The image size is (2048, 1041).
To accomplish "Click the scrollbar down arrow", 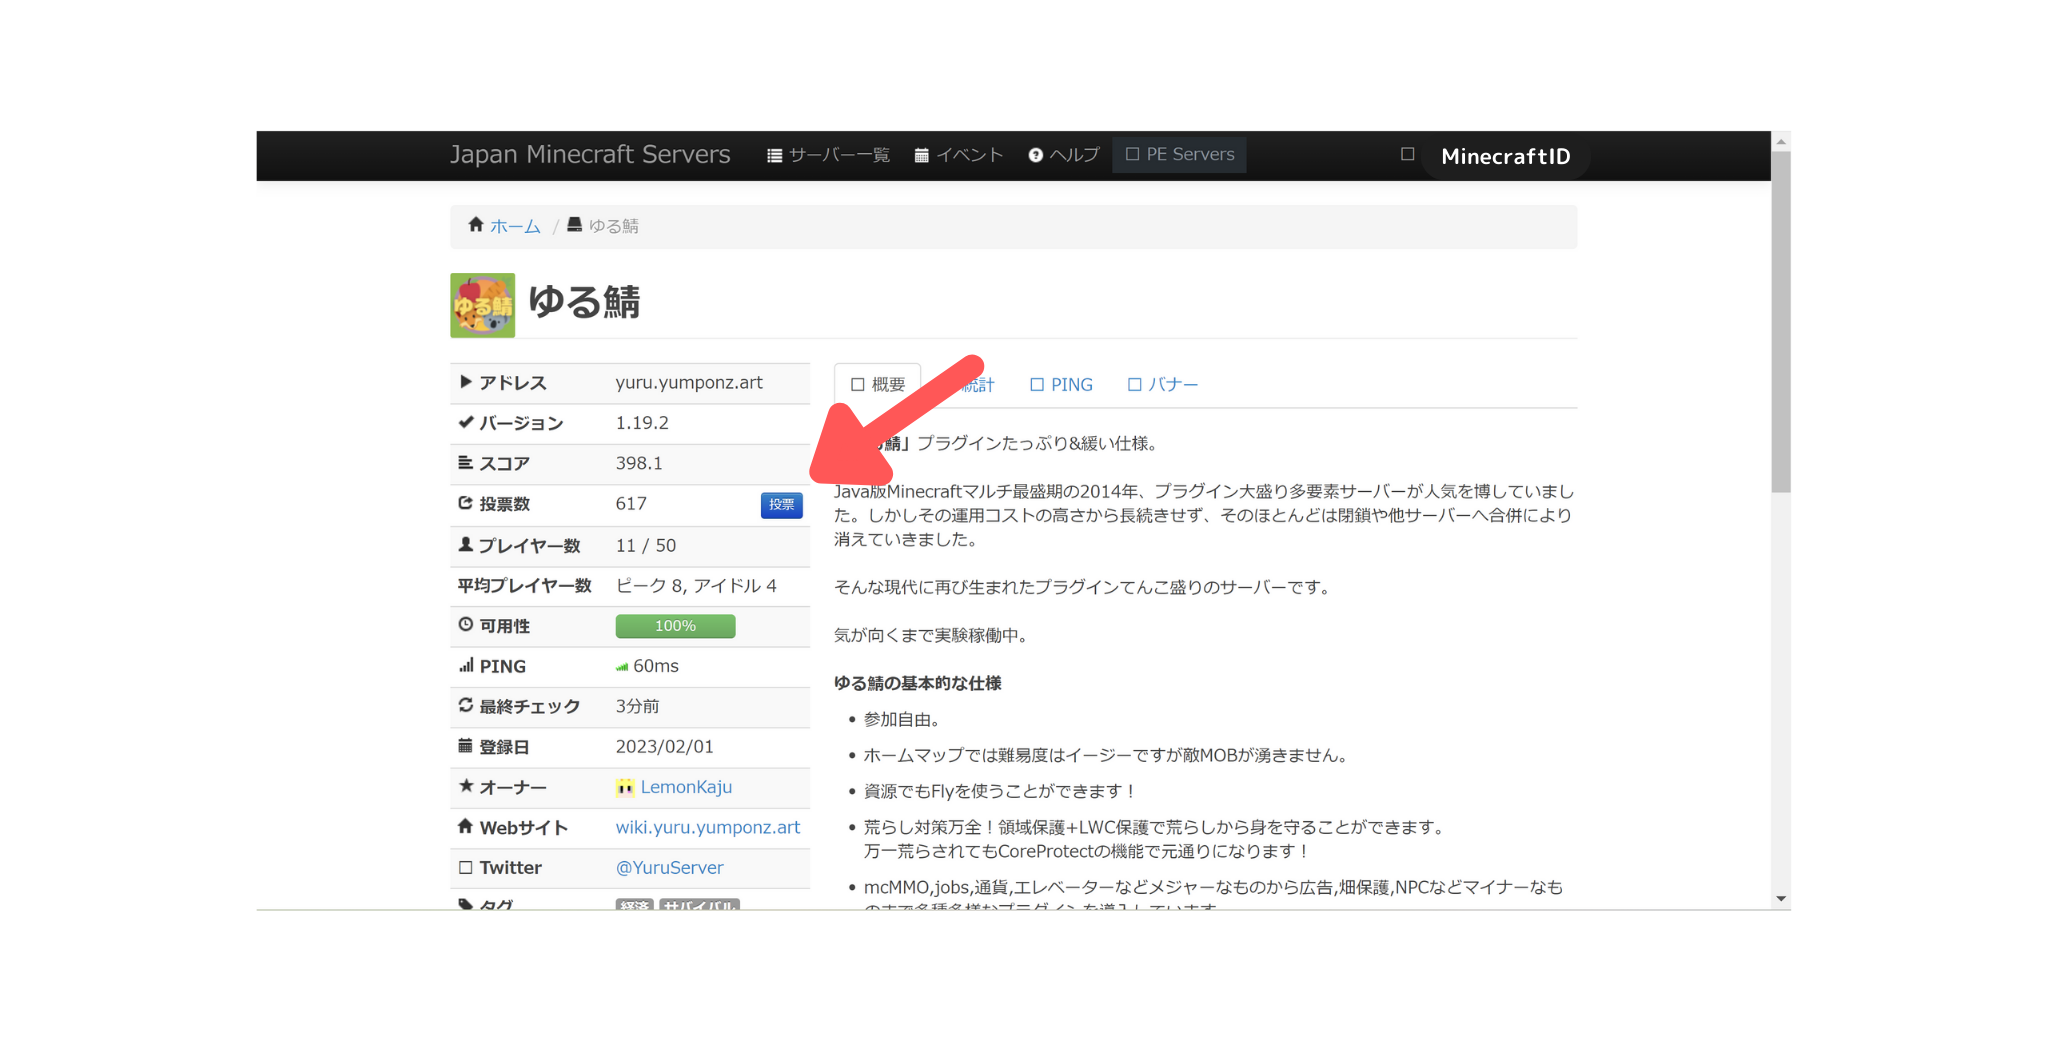I will (1781, 899).
